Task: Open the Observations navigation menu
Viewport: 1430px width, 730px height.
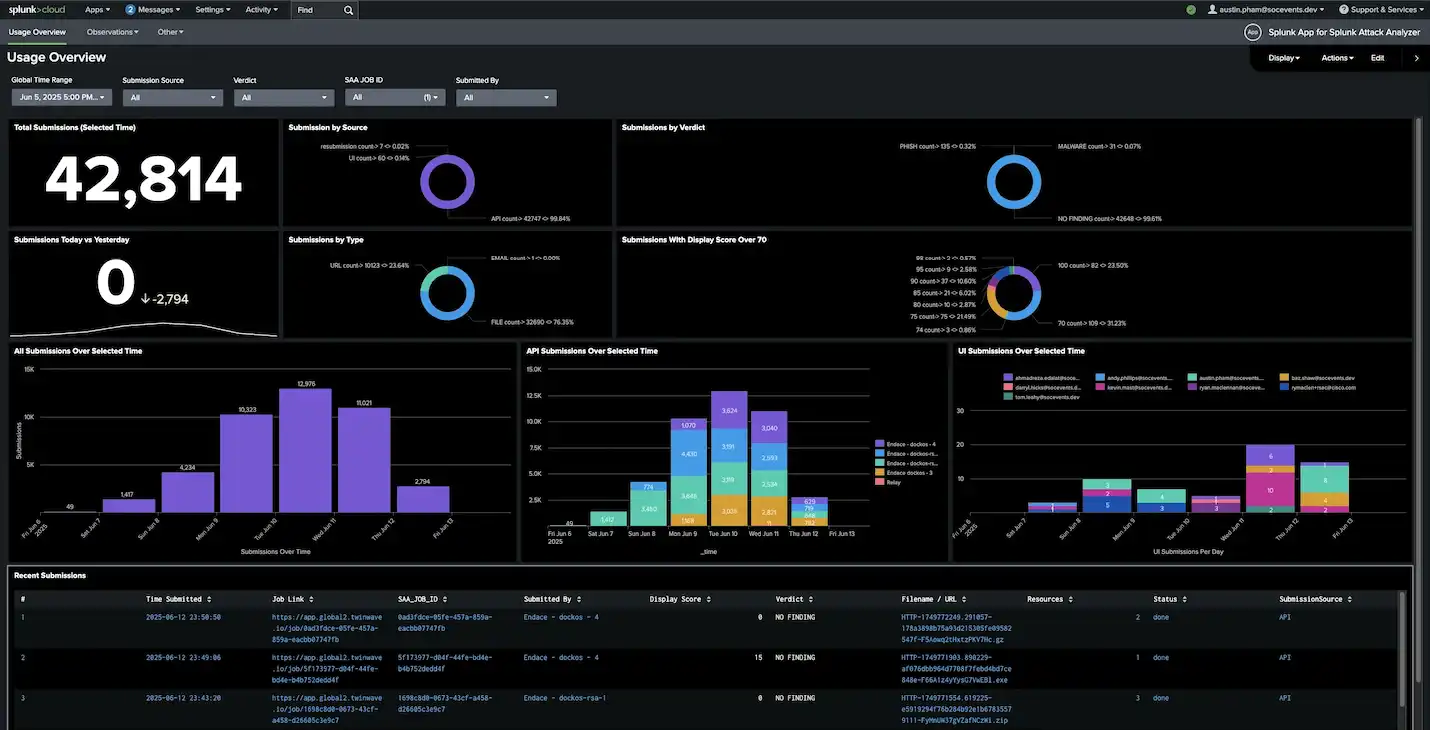Action: (112, 32)
